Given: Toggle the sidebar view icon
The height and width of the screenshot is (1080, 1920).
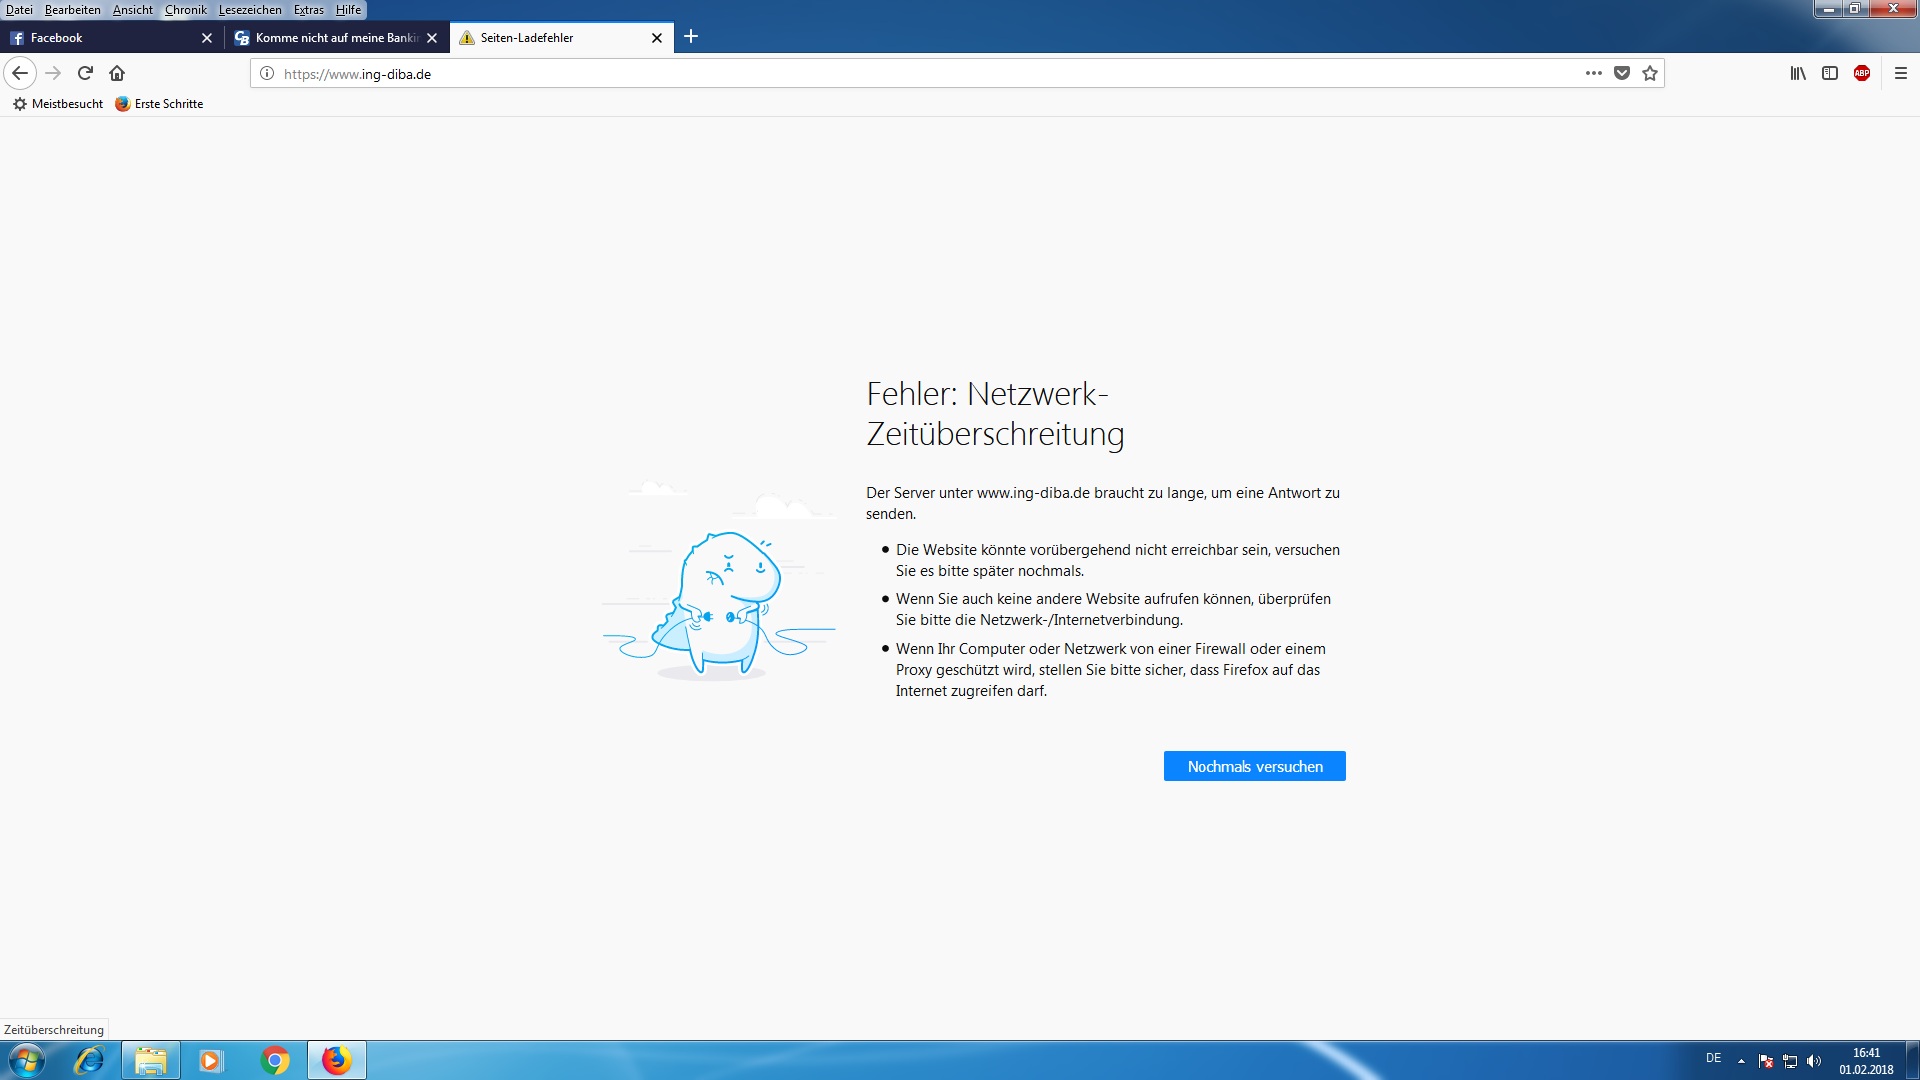Looking at the screenshot, I should [x=1829, y=73].
